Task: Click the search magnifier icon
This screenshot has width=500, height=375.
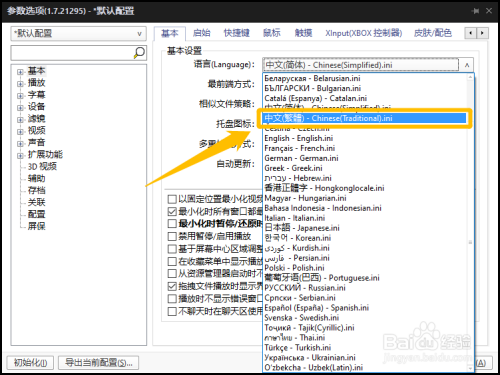Action: point(139,53)
